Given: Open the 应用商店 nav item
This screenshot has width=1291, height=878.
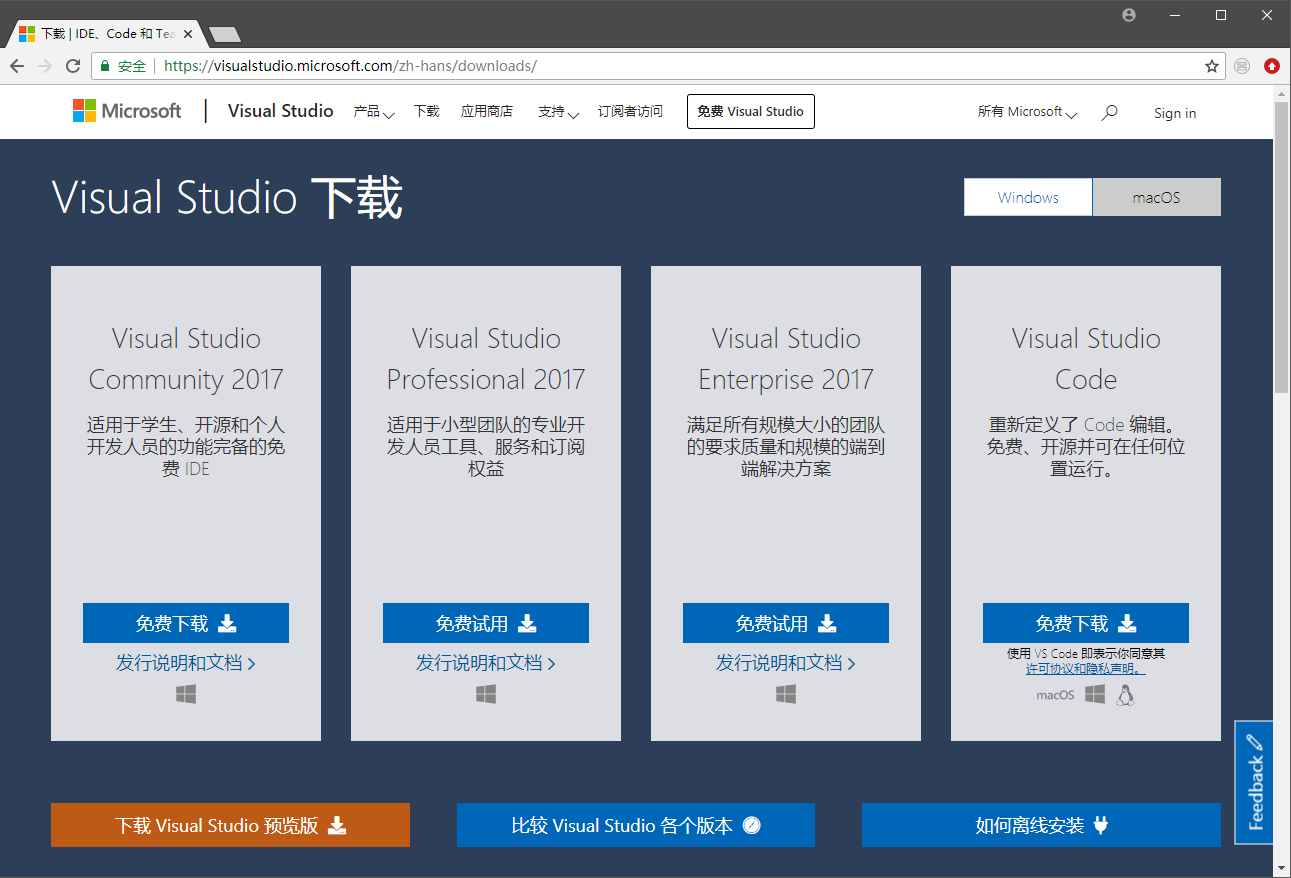Looking at the screenshot, I should pos(487,112).
